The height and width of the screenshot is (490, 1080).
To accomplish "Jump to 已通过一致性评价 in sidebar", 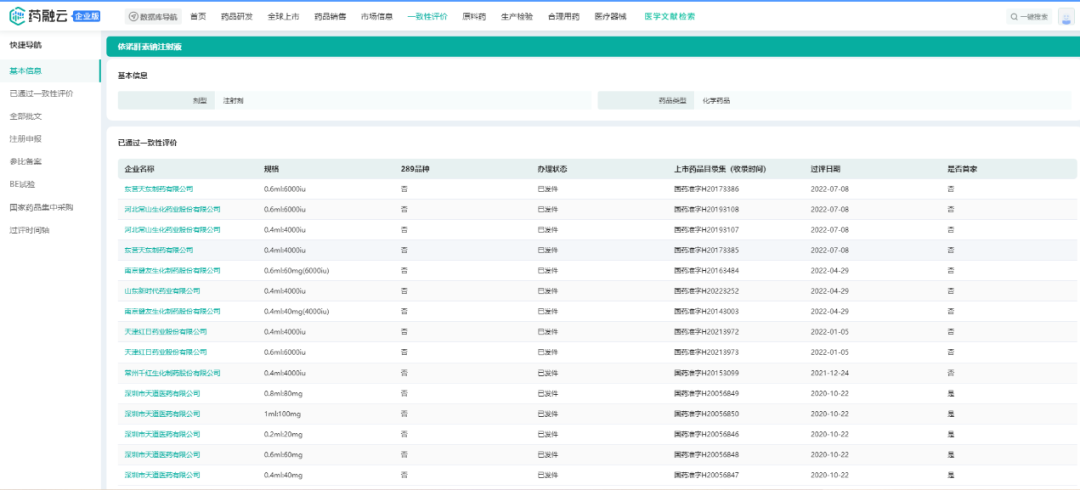I will click(41, 93).
